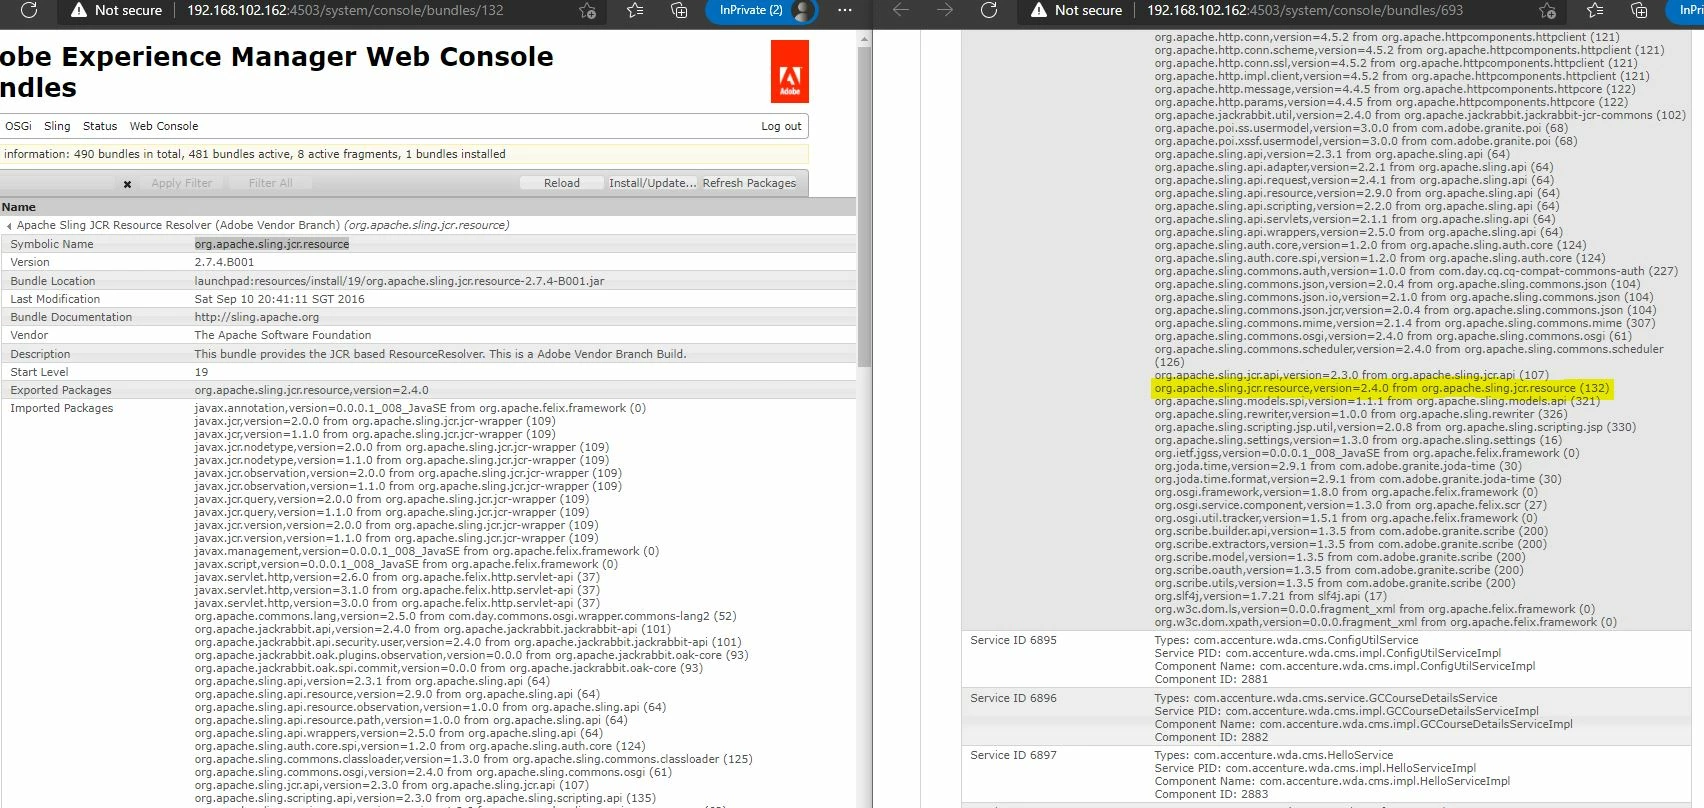Viewport: 1704px width, 808px height.
Task: Click the highlighted org.apache.sling.jcr.resource (132) import line
Action: point(1381,388)
